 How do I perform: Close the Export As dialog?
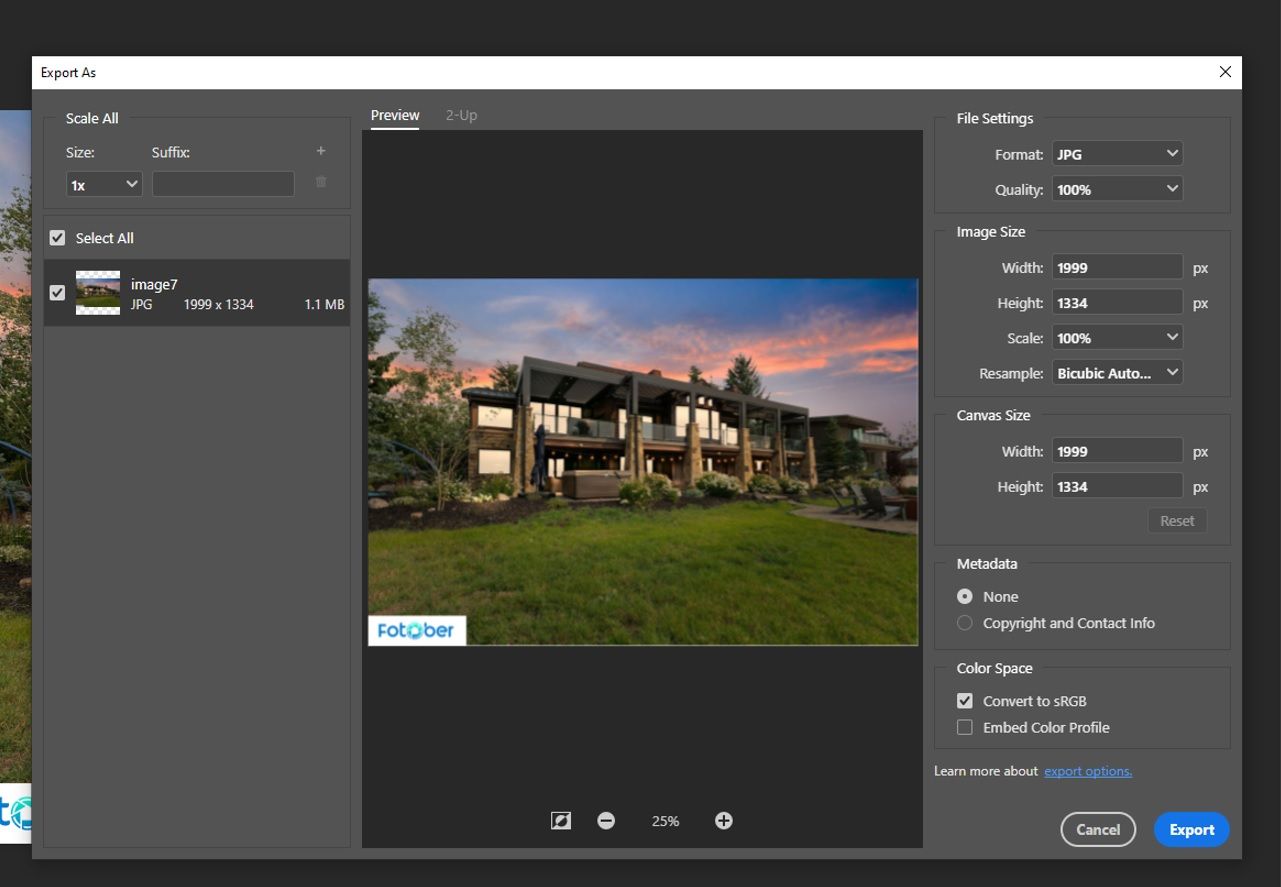(1225, 72)
